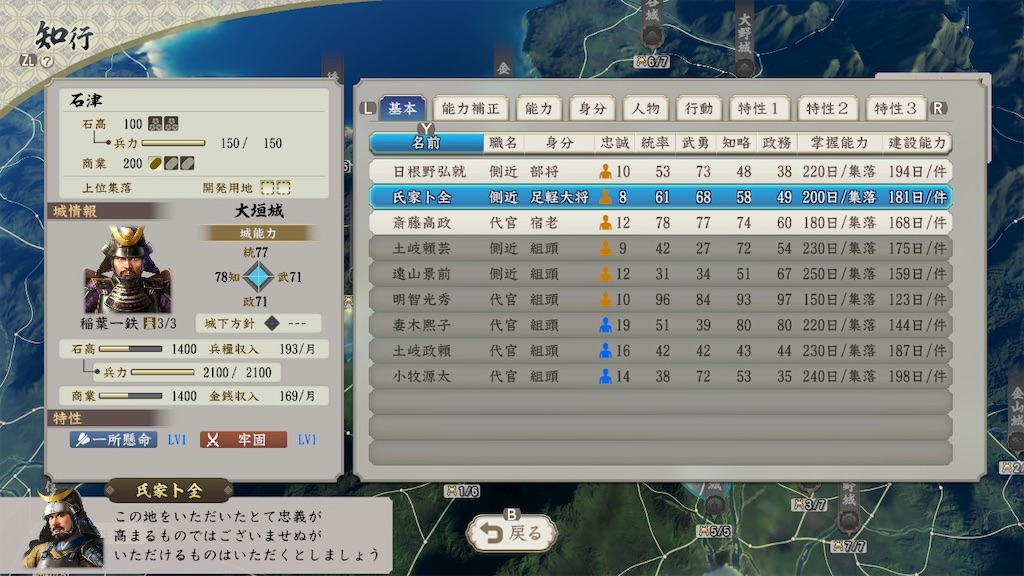Click loyalty icon in 斎藤高政 row
This screenshot has height=576, width=1024.
pyautogui.click(x=605, y=223)
